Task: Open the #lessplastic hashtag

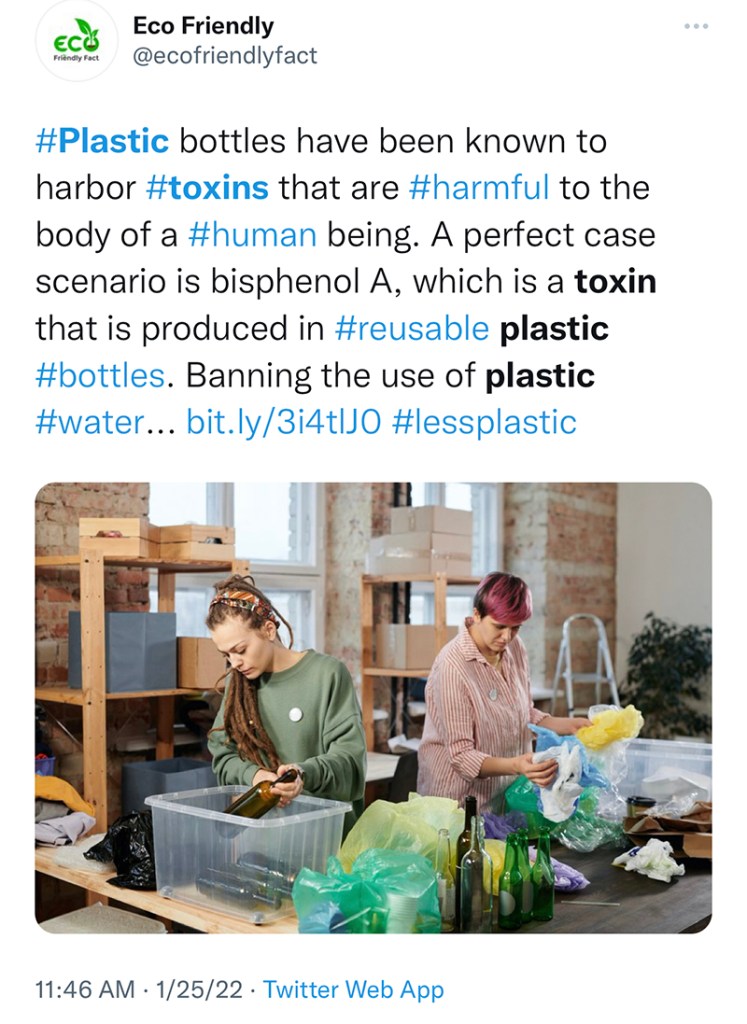Action: tap(485, 422)
